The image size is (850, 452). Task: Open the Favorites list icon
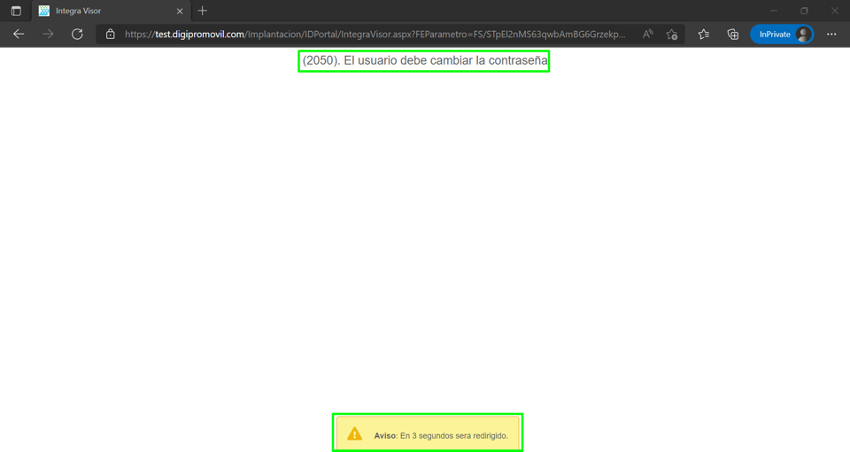[x=704, y=34]
